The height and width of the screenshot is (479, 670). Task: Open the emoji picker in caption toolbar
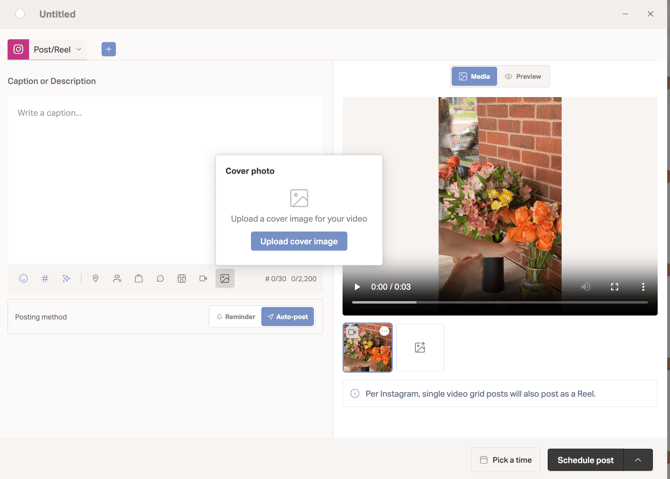click(24, 279)
